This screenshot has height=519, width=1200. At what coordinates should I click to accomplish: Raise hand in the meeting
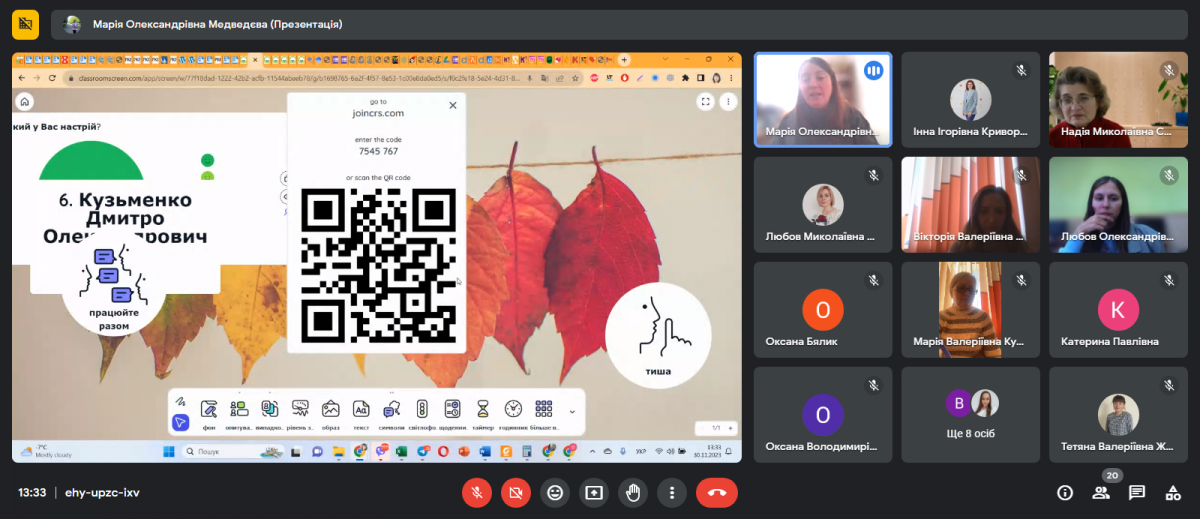[633, 492]
